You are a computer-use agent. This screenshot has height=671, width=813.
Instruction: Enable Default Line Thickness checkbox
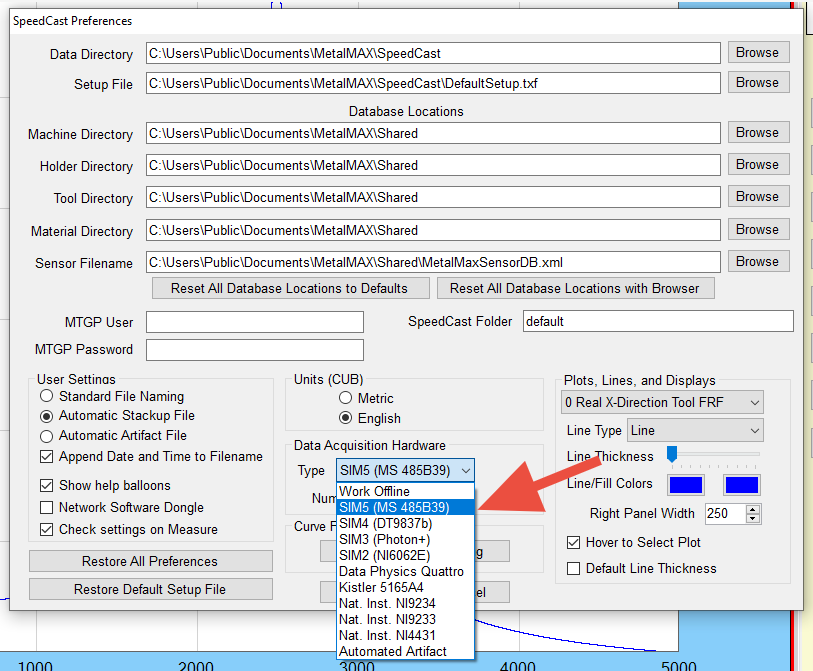573,568
